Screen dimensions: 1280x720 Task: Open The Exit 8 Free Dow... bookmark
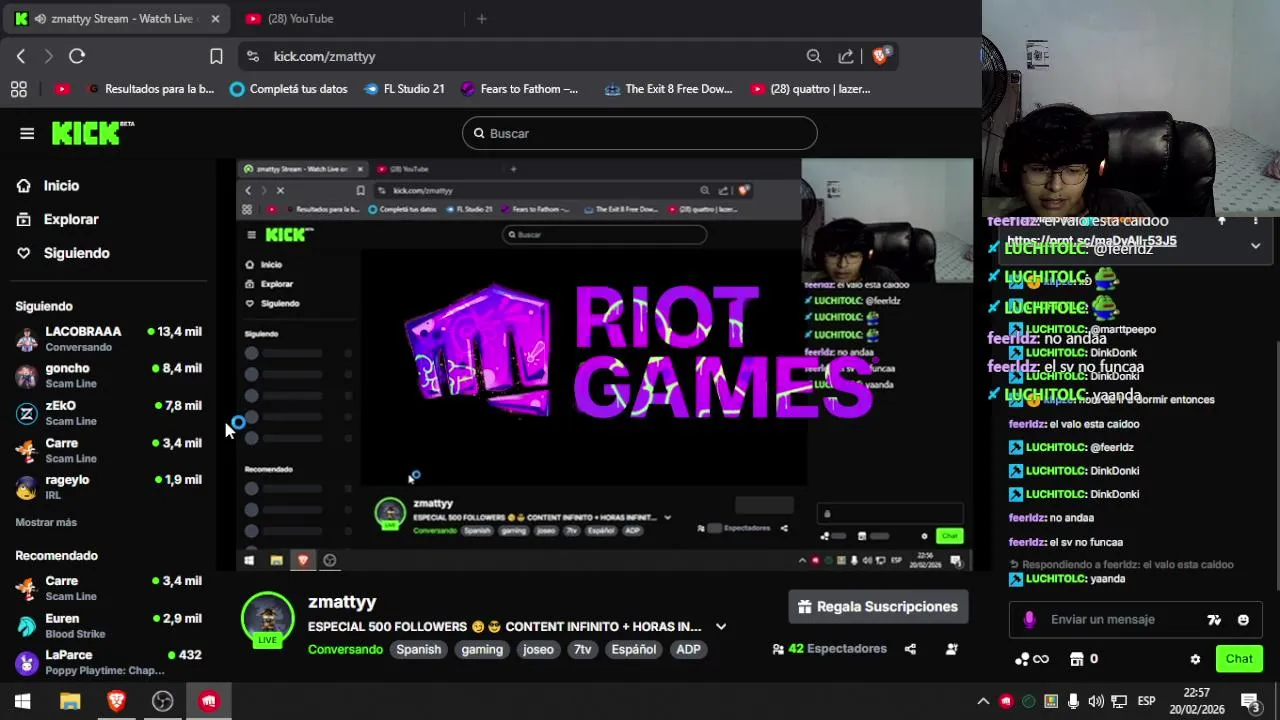(668, 89)
